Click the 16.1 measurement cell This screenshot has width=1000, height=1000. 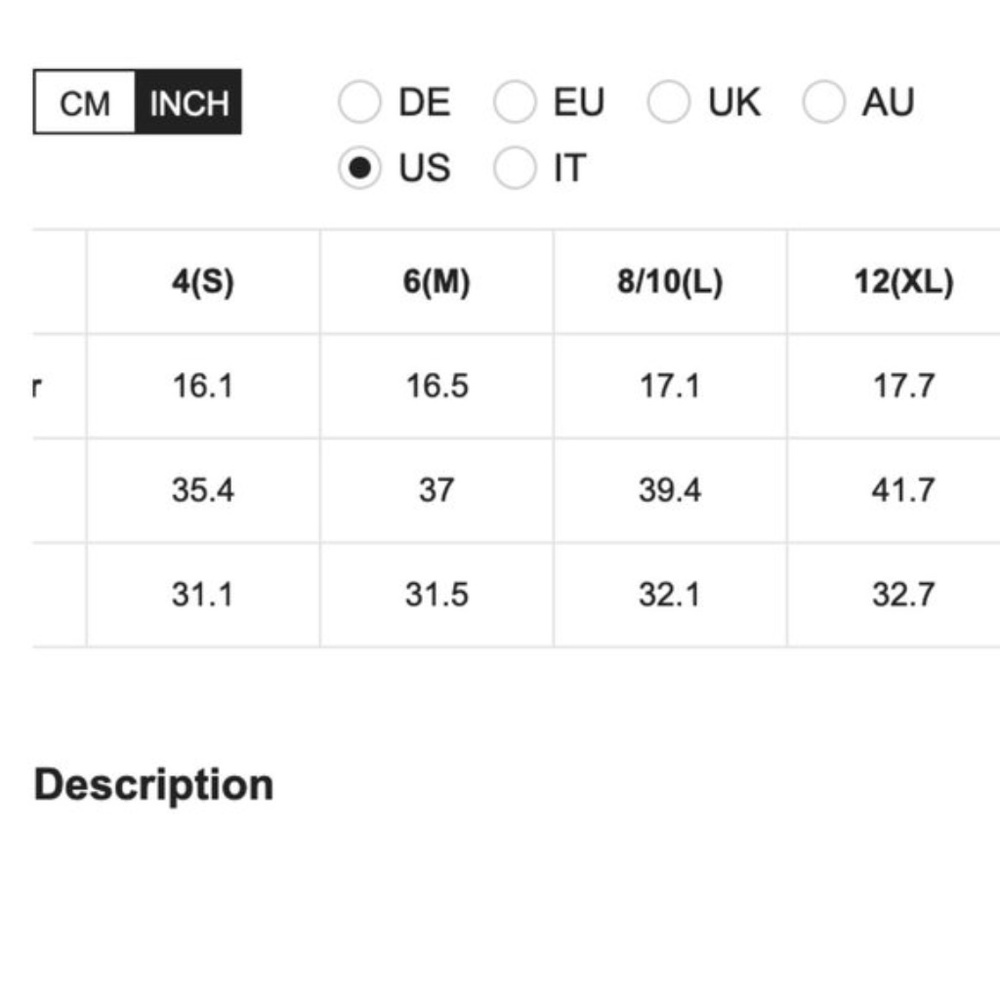pyautogui.click(x=203, y=386)
